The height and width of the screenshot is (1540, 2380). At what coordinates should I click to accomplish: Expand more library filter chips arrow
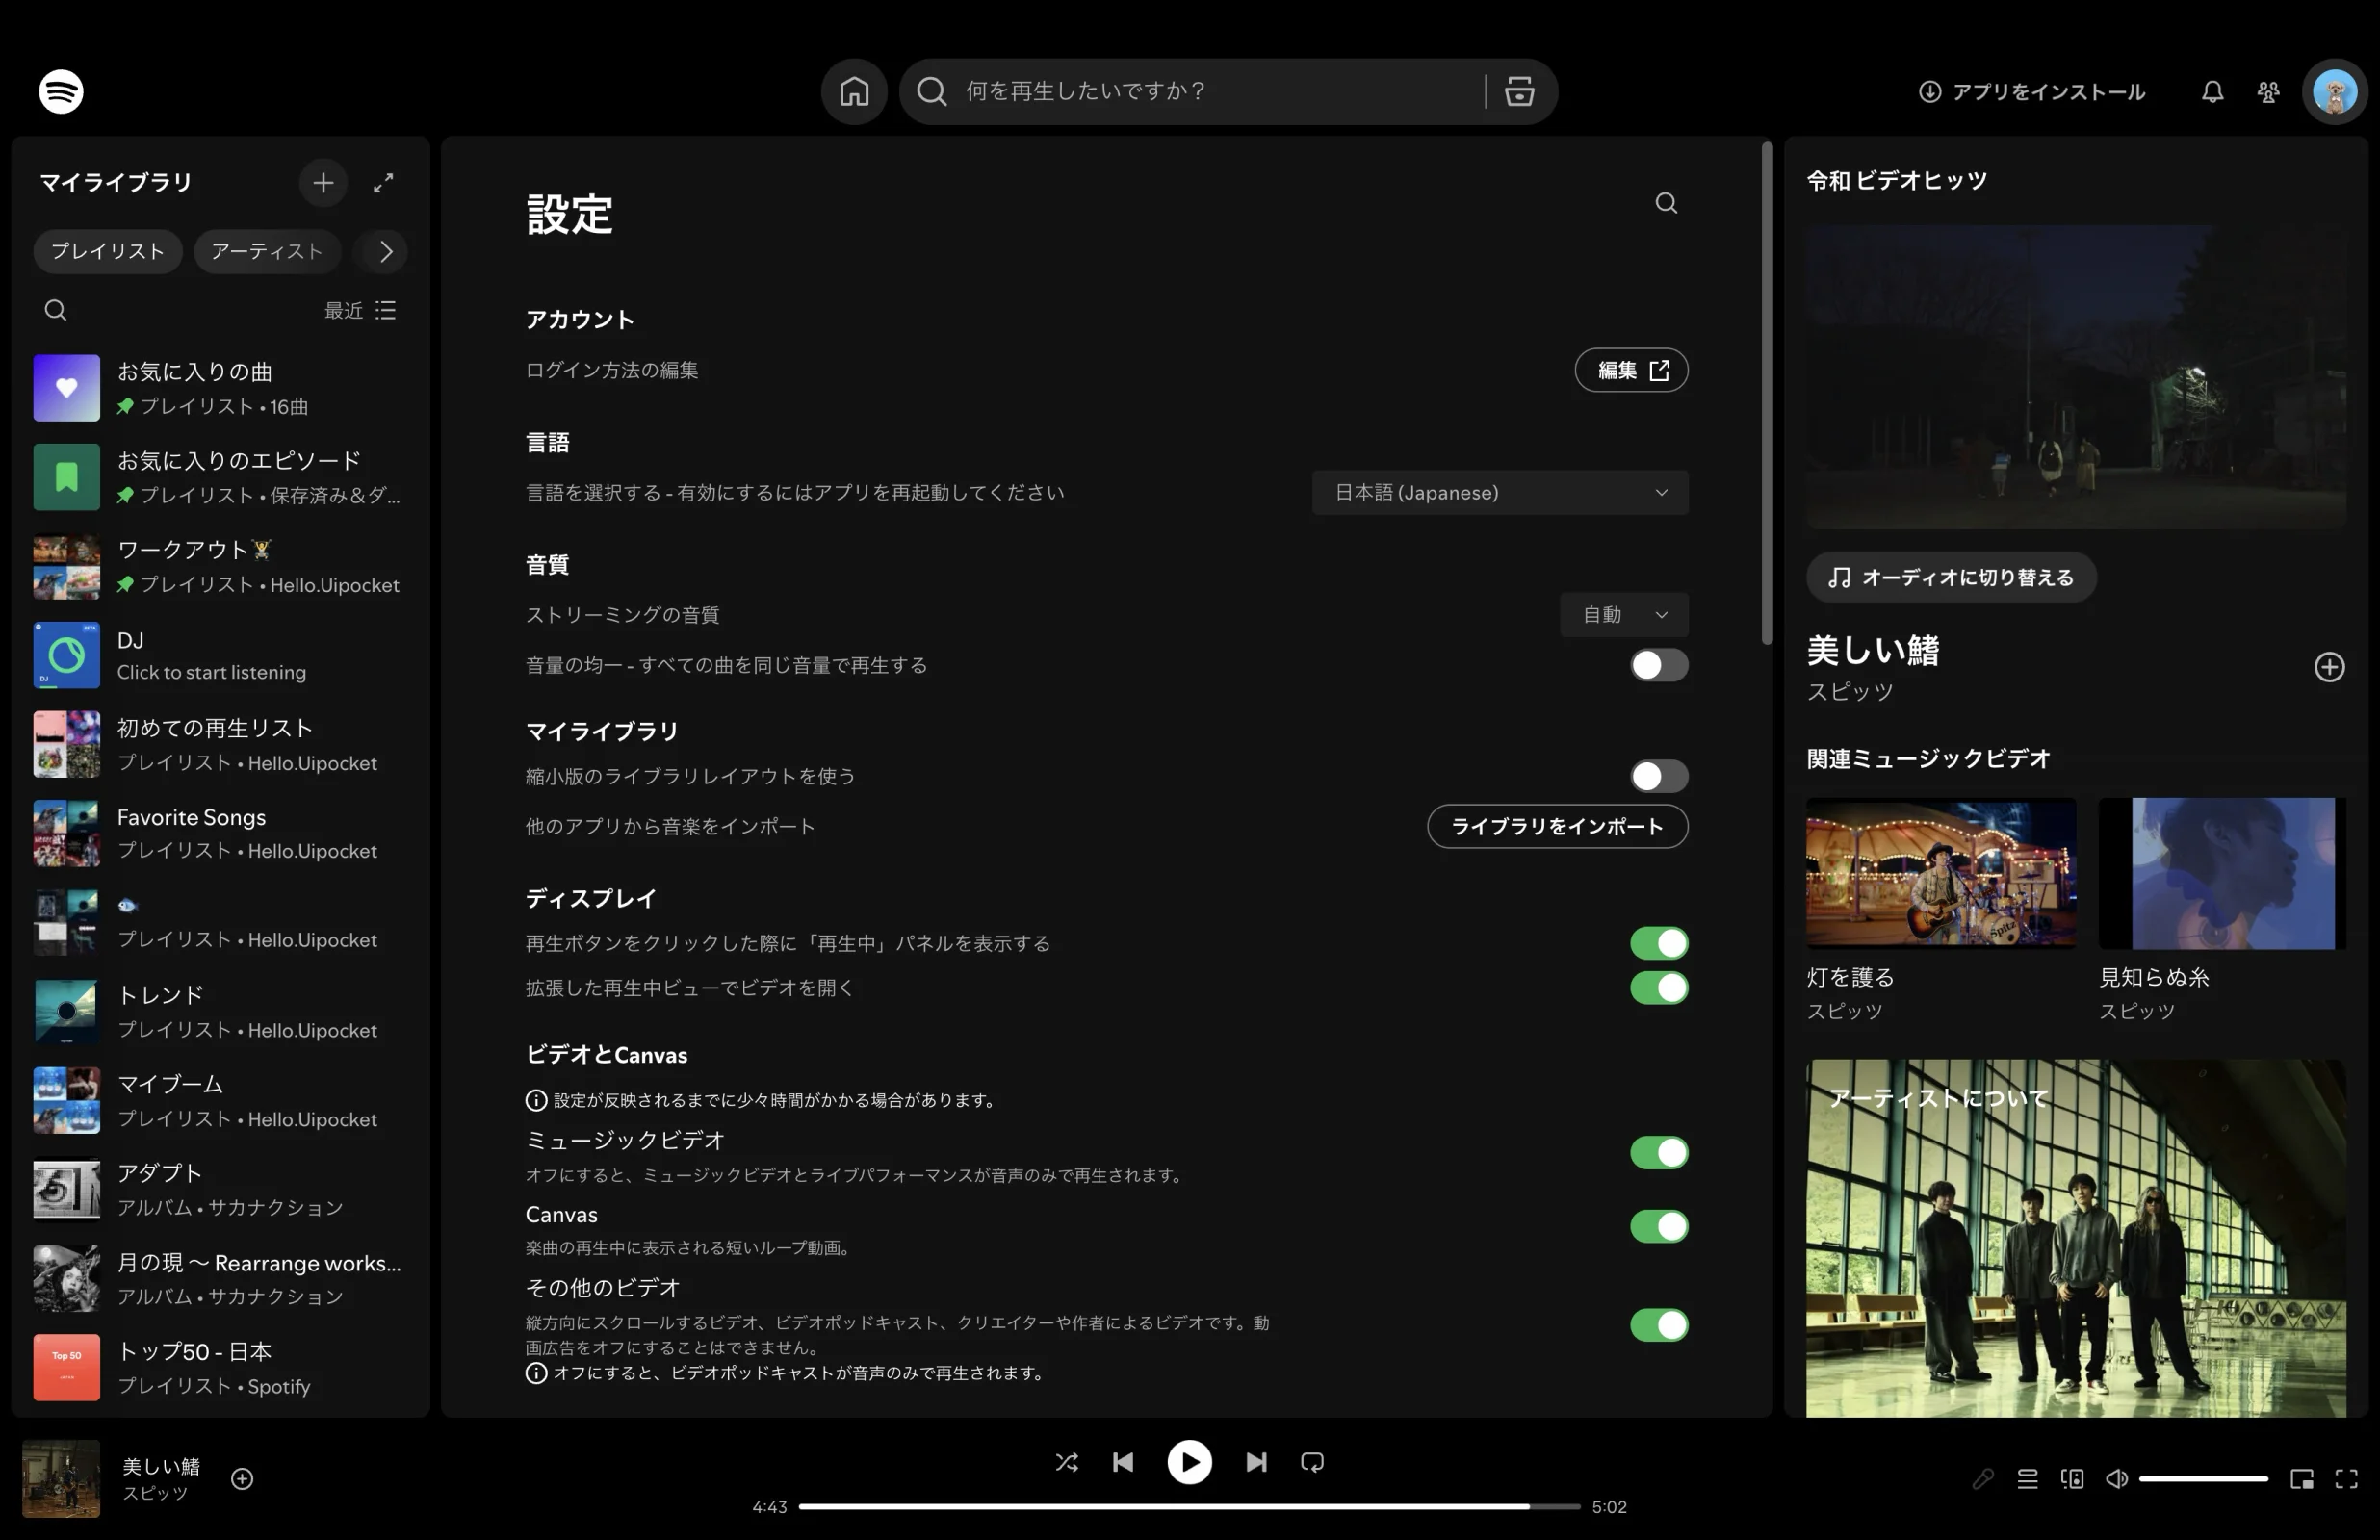coord(386,251)
